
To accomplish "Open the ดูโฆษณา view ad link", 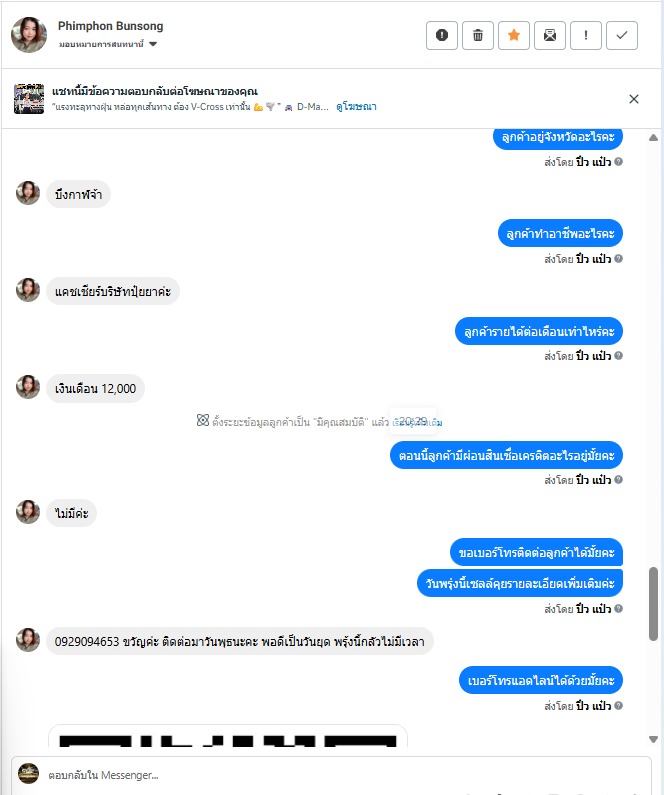I will (356, 106).
